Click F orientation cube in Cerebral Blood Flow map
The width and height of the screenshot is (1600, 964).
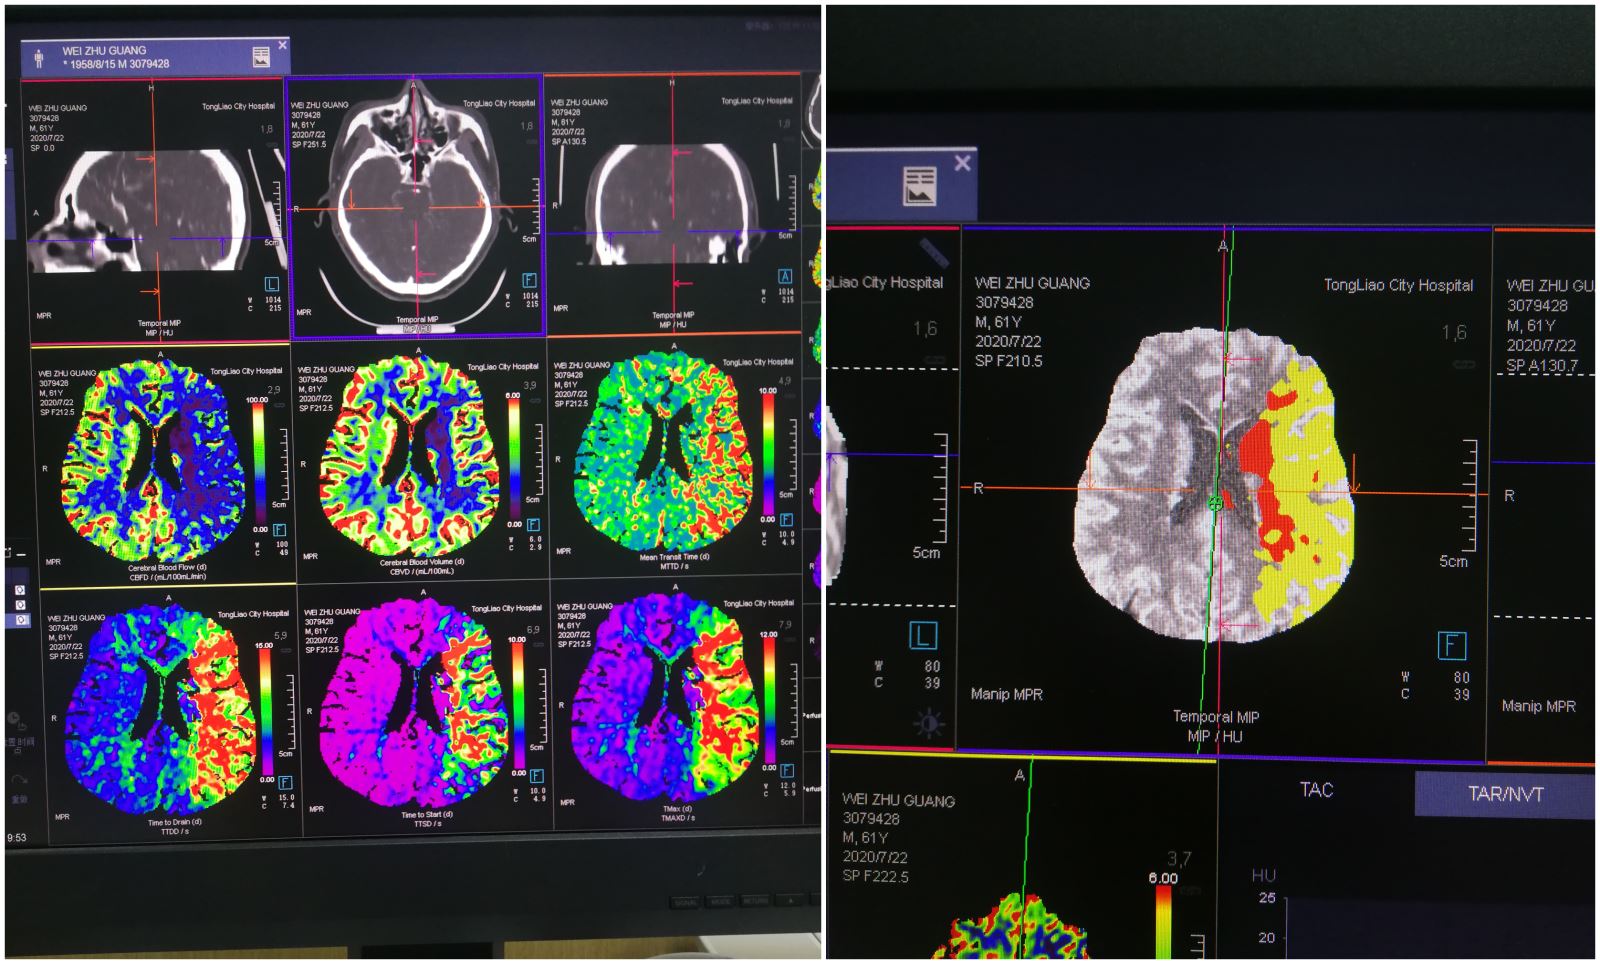(x=279, y=530)
